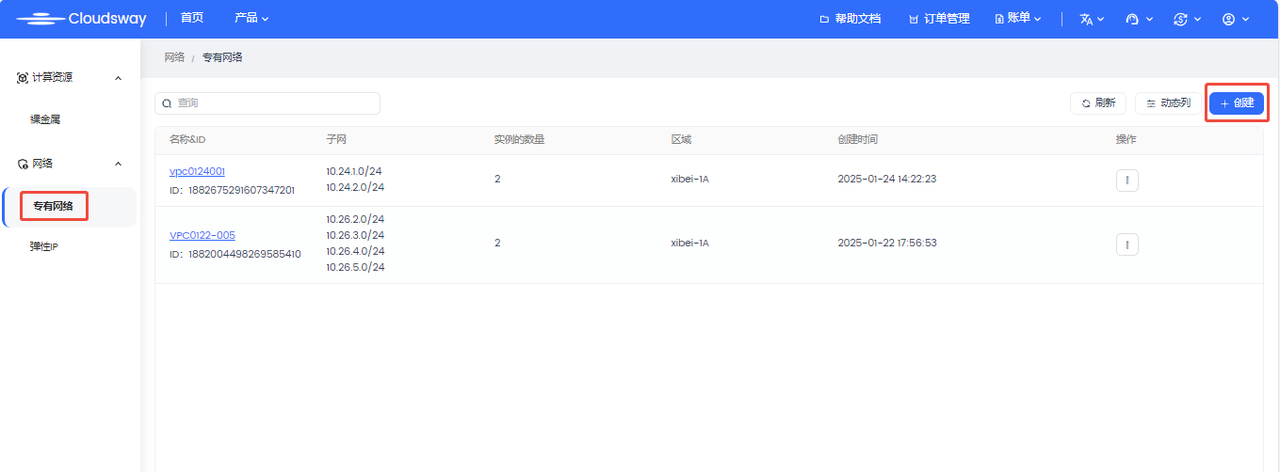Open the 账单 billing dropdown
This screenshot has width=1280, height=472.
tap(1018, 19)
